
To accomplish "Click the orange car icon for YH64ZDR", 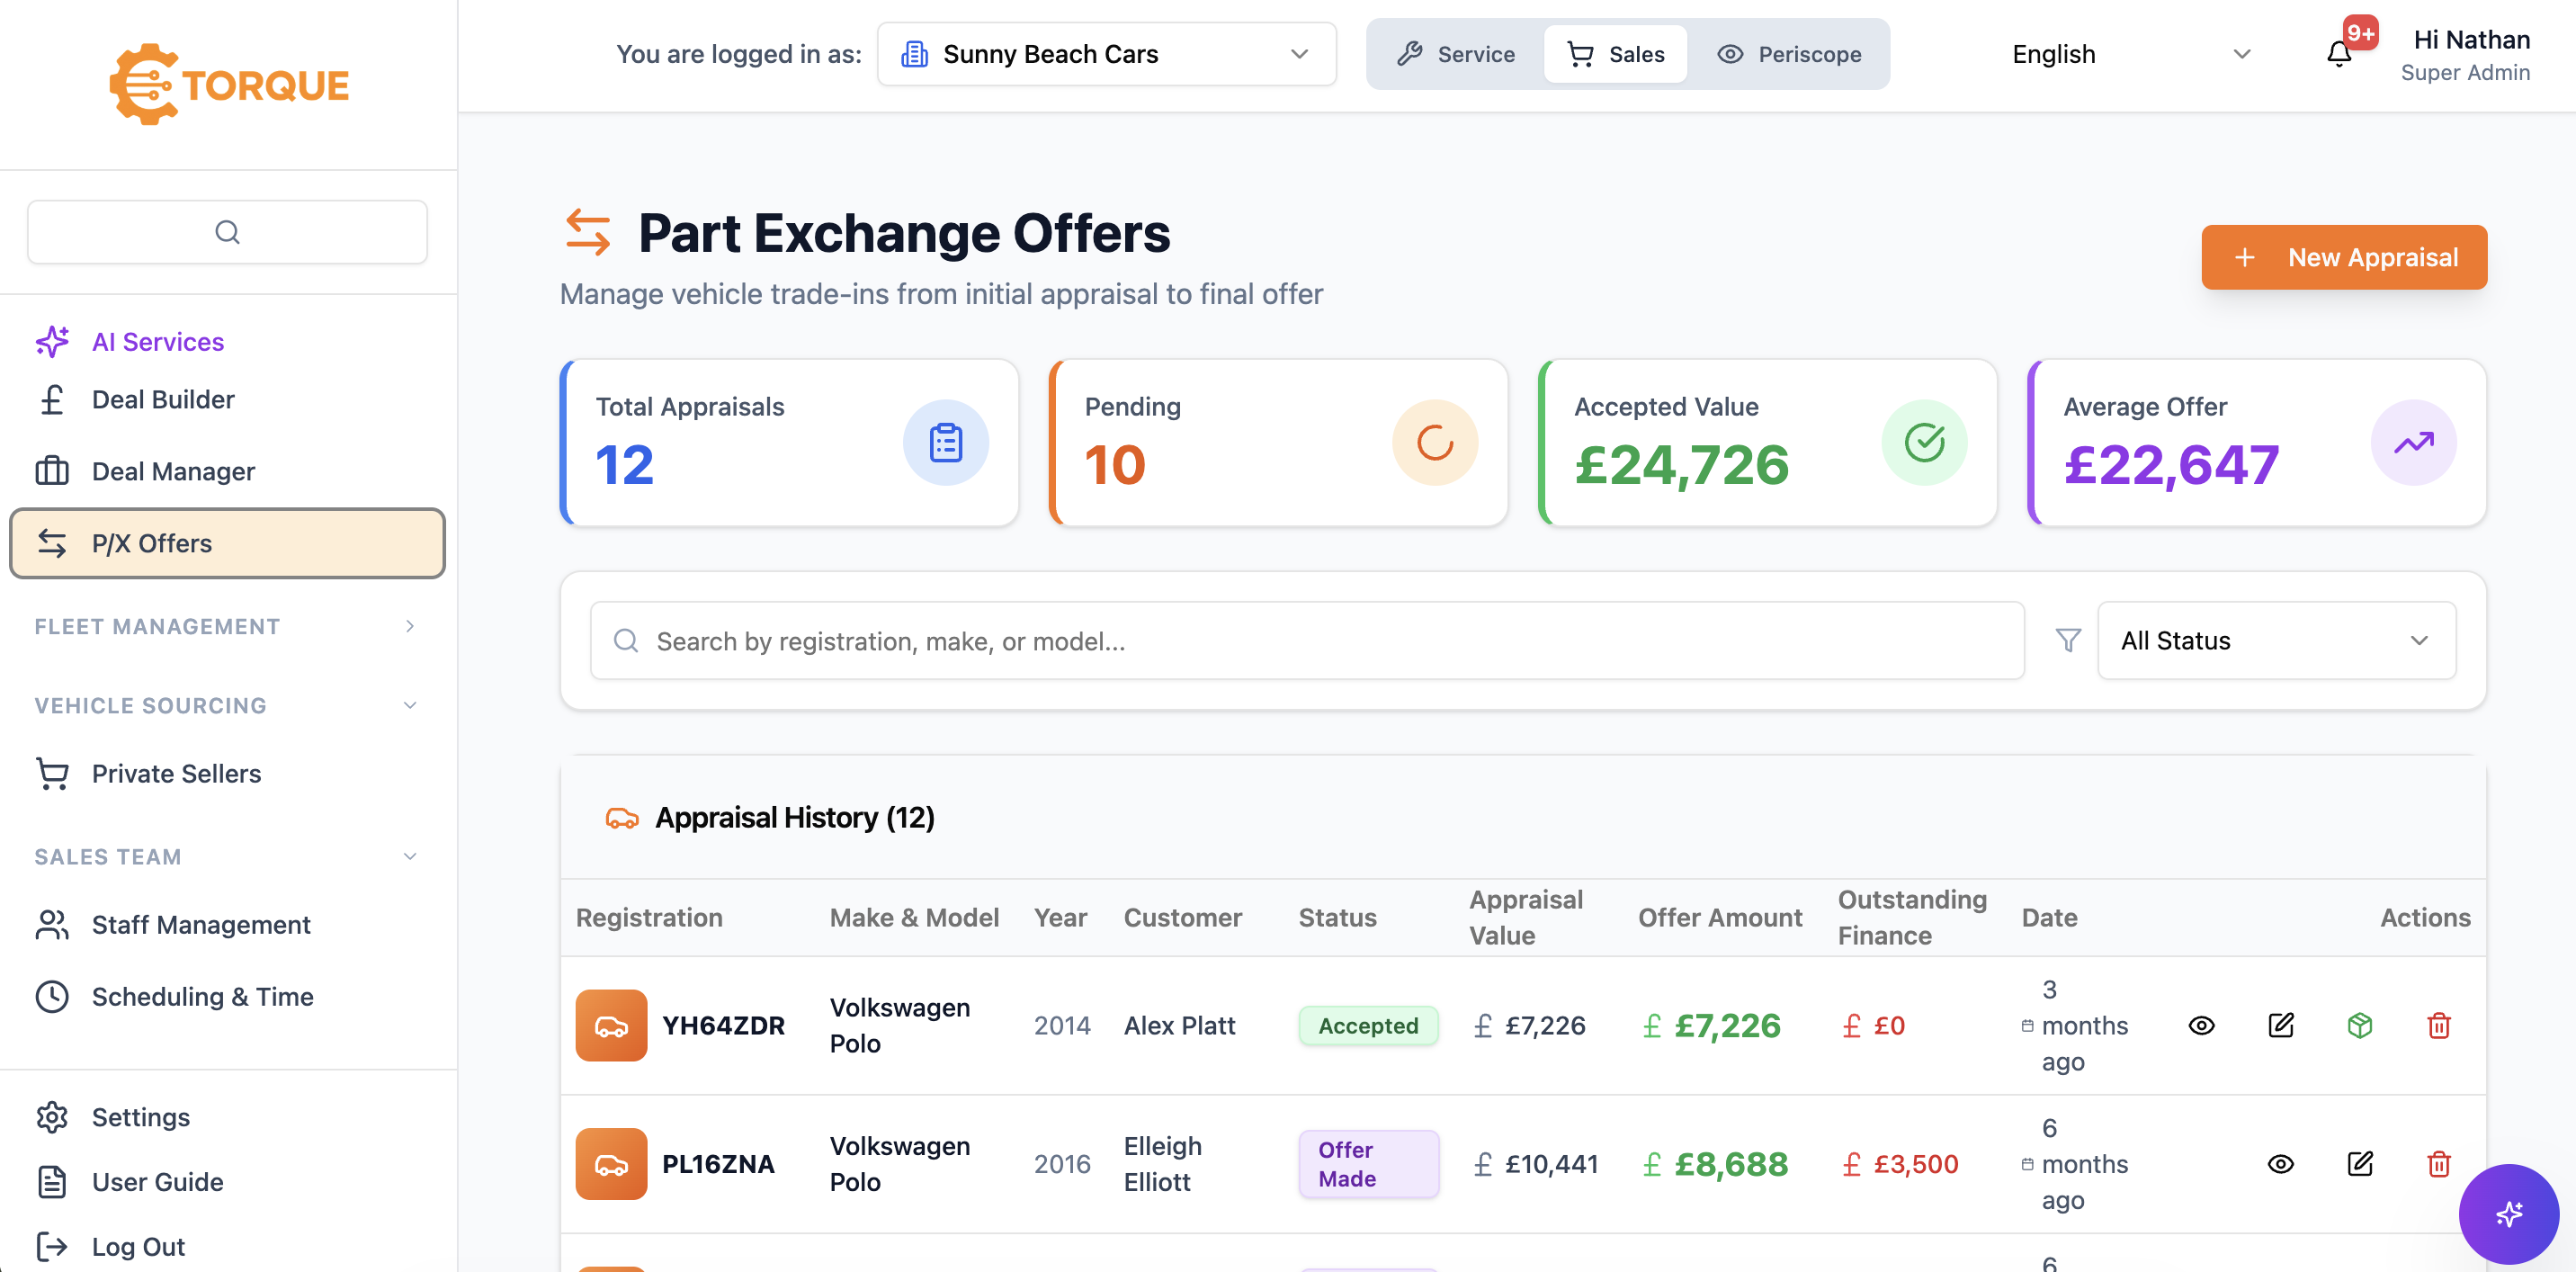I will point(611,1026).
